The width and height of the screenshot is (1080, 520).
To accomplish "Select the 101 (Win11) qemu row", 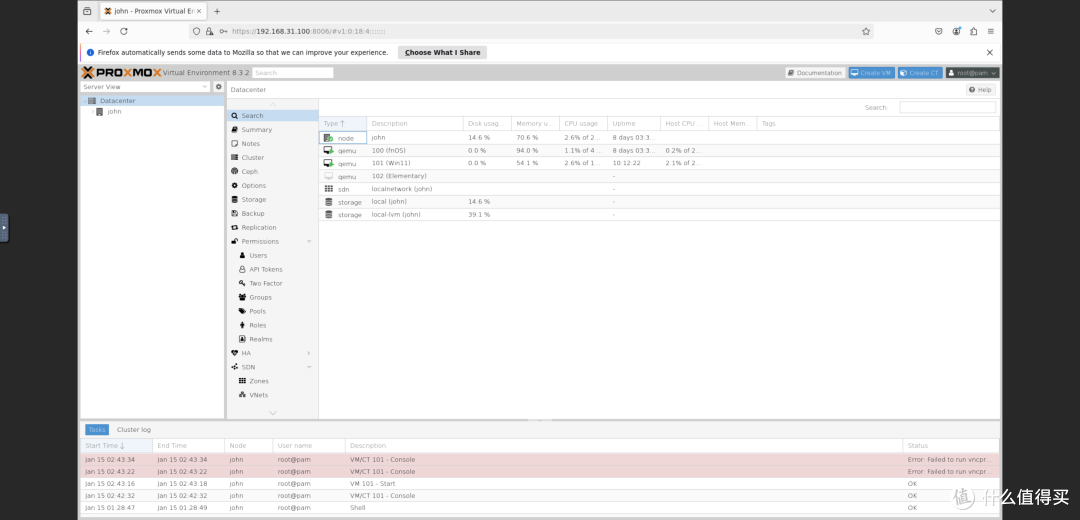I will 659,163.
